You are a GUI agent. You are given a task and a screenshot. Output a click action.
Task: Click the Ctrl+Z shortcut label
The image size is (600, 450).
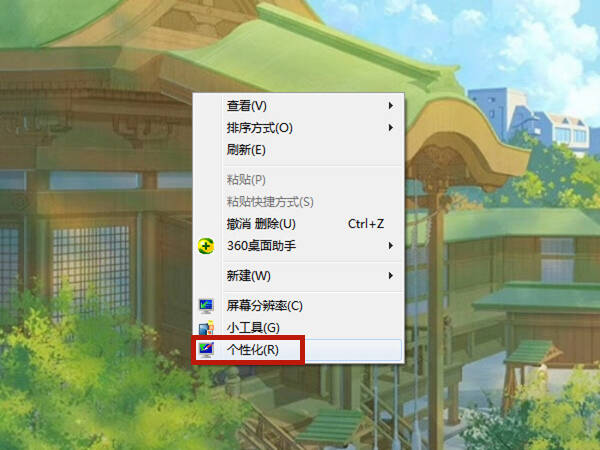tap(366, 224)
